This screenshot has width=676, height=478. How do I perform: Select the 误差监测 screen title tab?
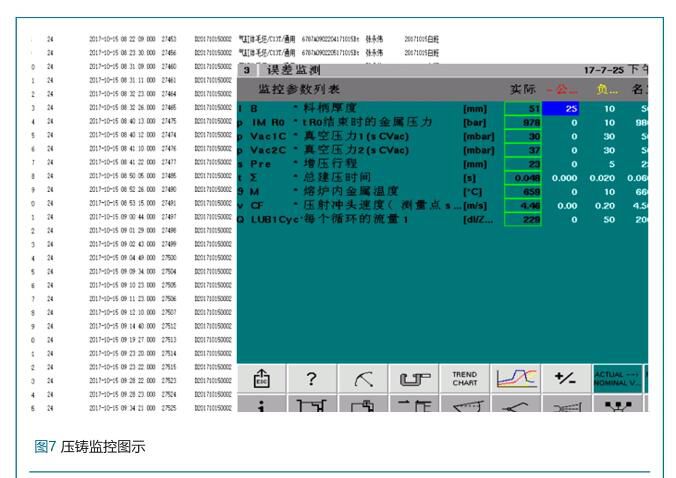pos(293,70)
